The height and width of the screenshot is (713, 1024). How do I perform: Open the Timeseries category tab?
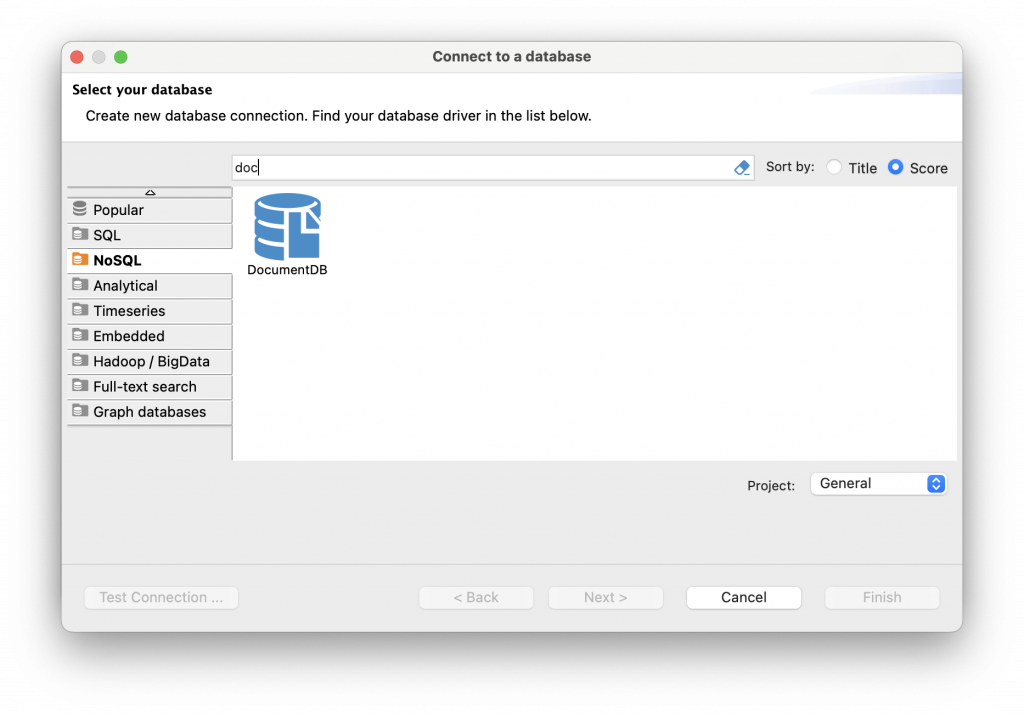(x=150, y=311)
